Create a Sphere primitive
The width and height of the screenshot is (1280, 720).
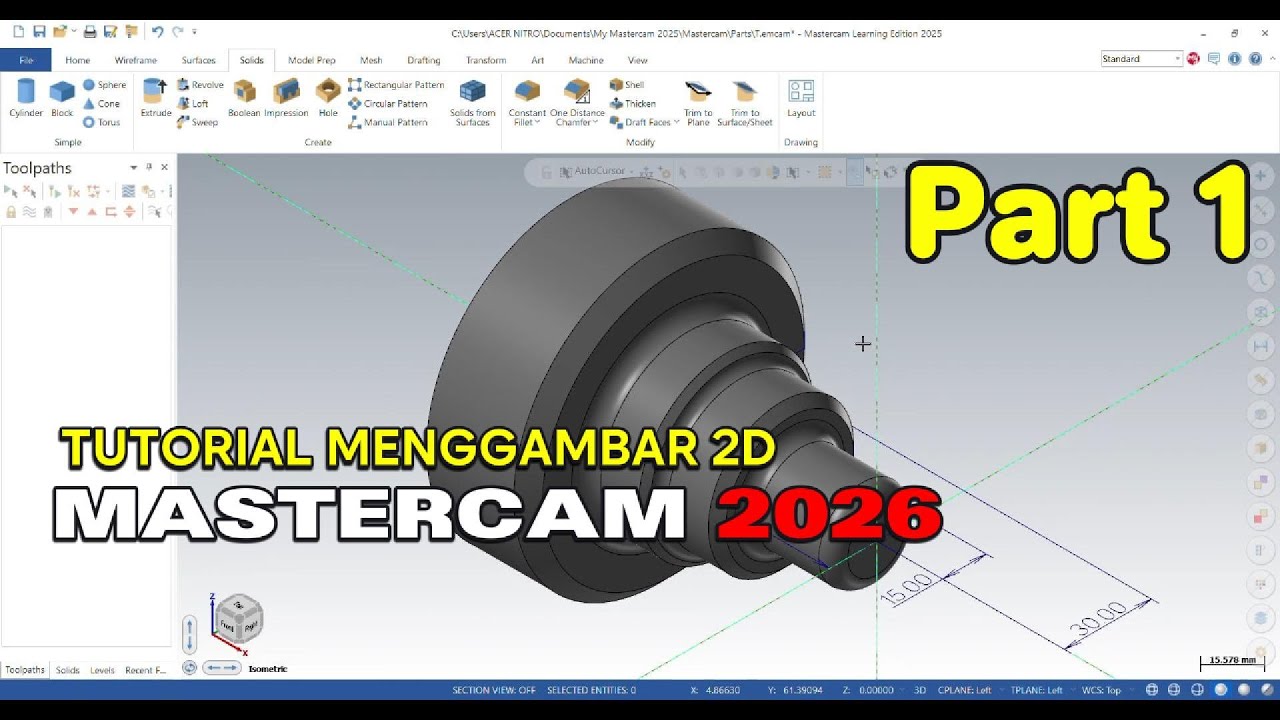point(104,85)
